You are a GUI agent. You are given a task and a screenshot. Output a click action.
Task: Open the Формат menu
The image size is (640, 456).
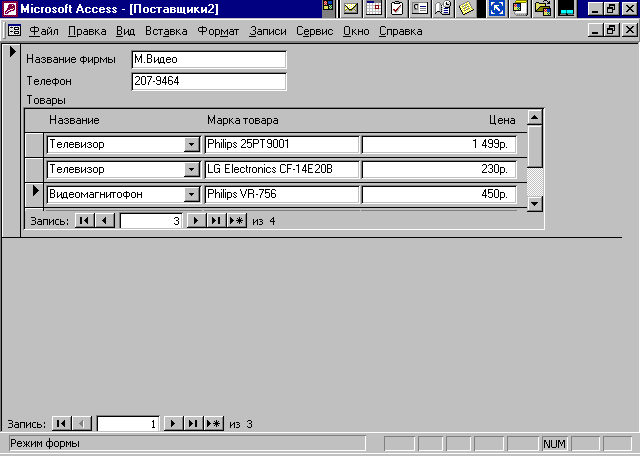(x=218, y=31)
